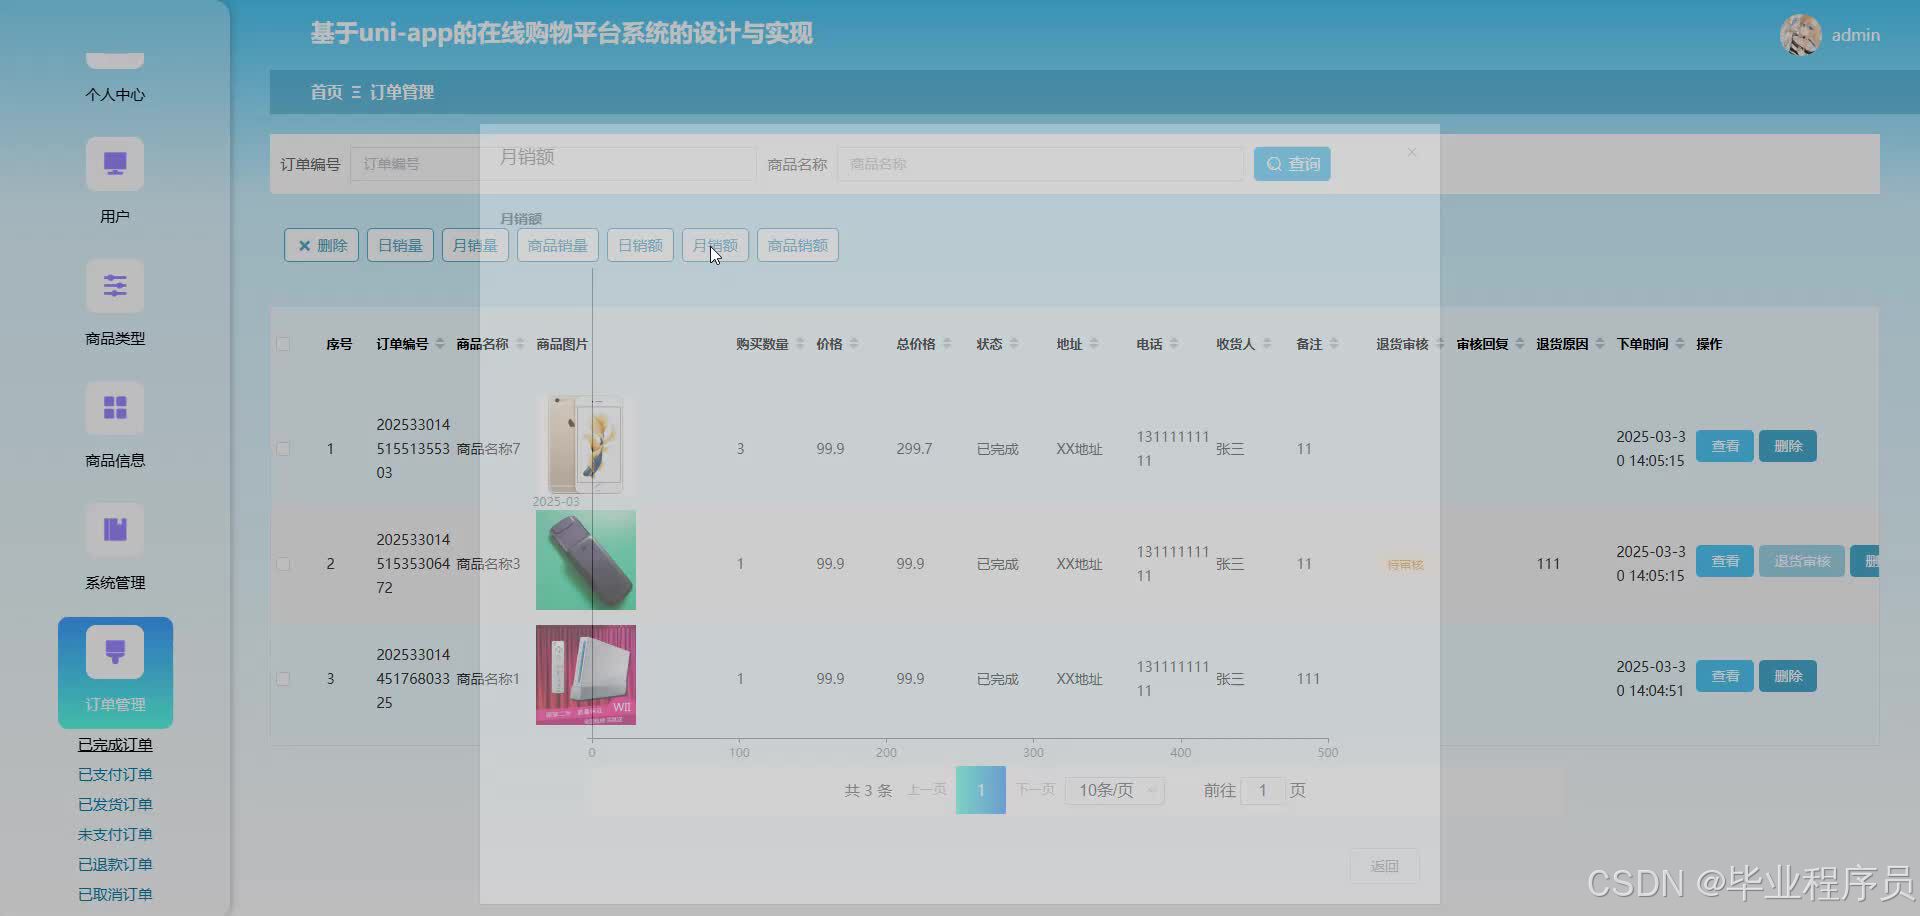Sort by 收货人 column arrows
This screenshot has width=1920, height=916.
1266,344
